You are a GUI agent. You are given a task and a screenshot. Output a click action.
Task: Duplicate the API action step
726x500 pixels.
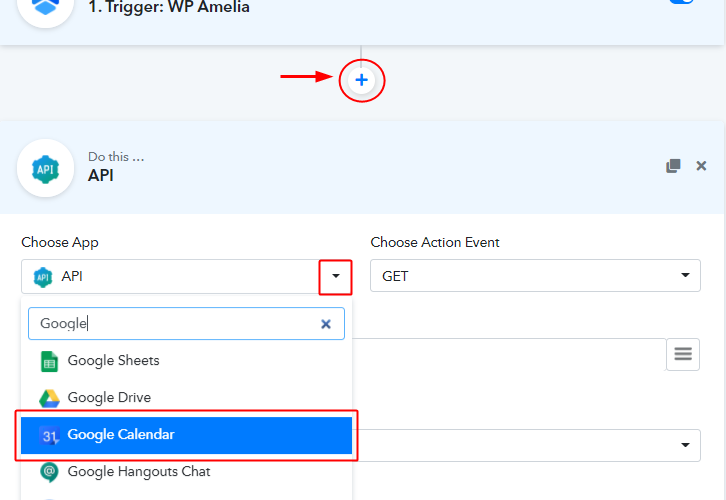pos(673,166)
